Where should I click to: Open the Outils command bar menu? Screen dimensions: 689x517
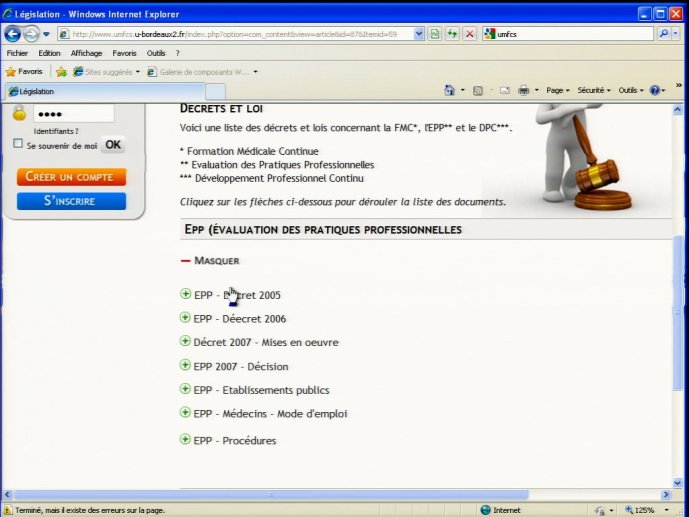[631, 90]
